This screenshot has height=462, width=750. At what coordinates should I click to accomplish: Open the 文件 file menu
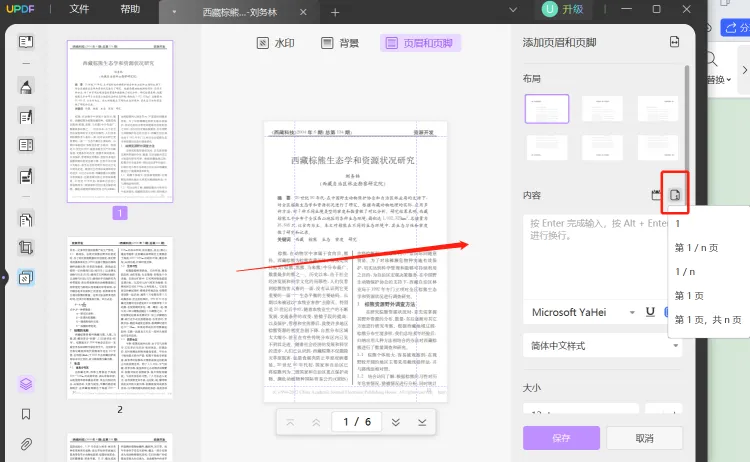pos(79,9)
